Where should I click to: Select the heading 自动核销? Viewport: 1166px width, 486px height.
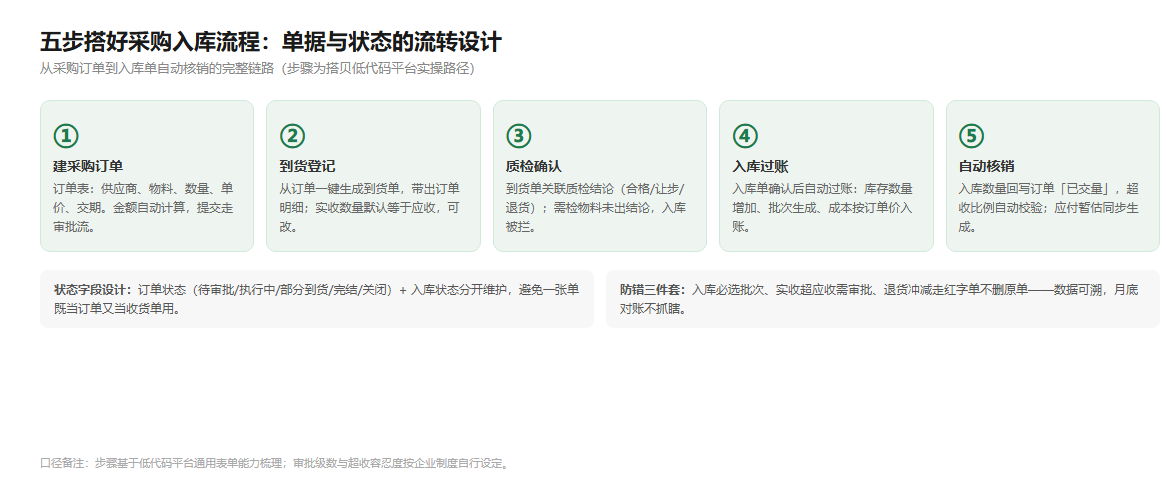point(987,166)
